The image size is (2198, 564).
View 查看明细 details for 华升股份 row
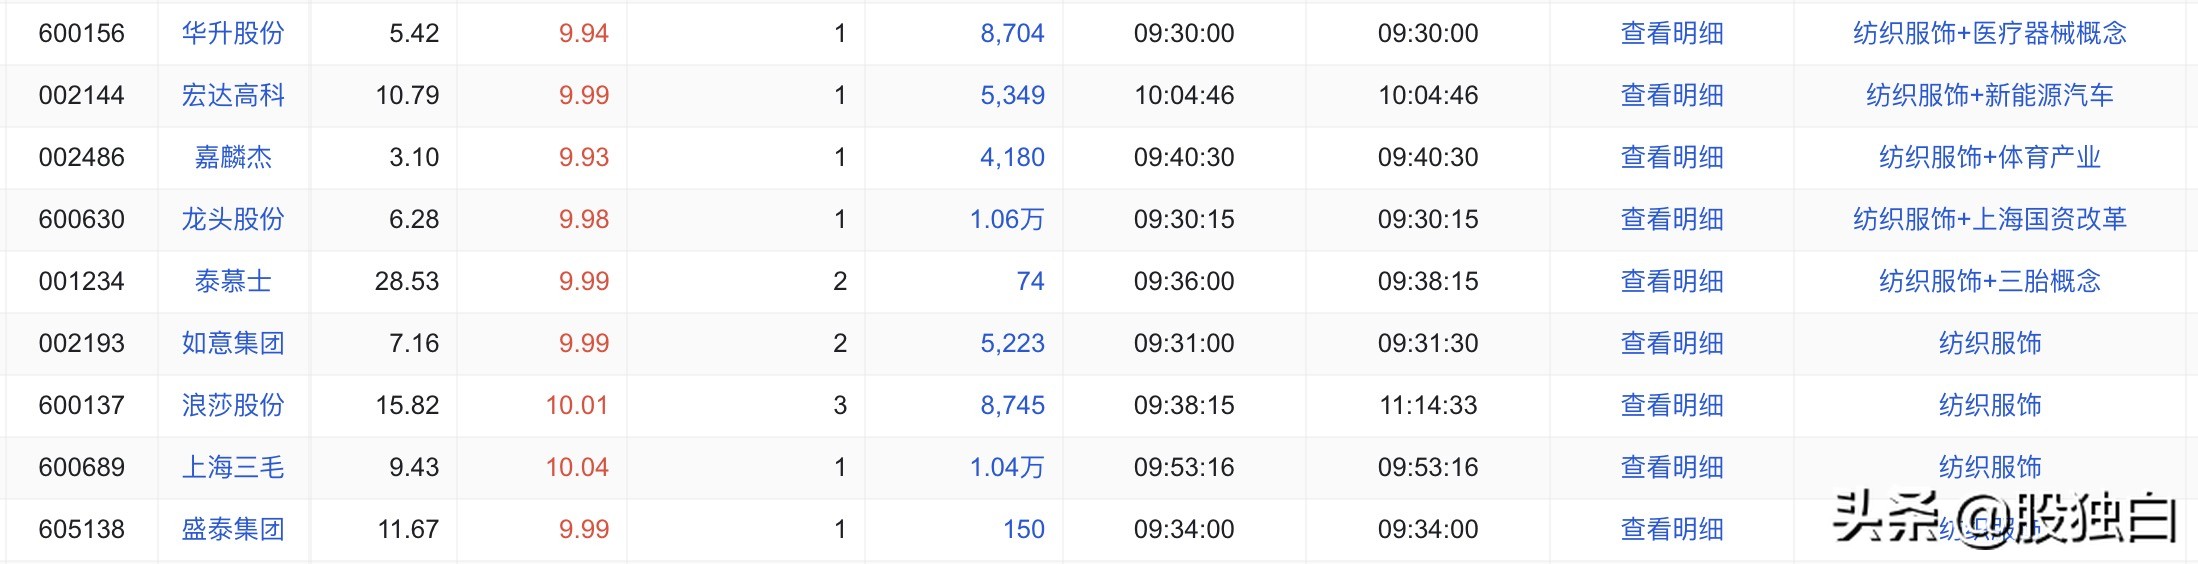[x=1672, y=33]
